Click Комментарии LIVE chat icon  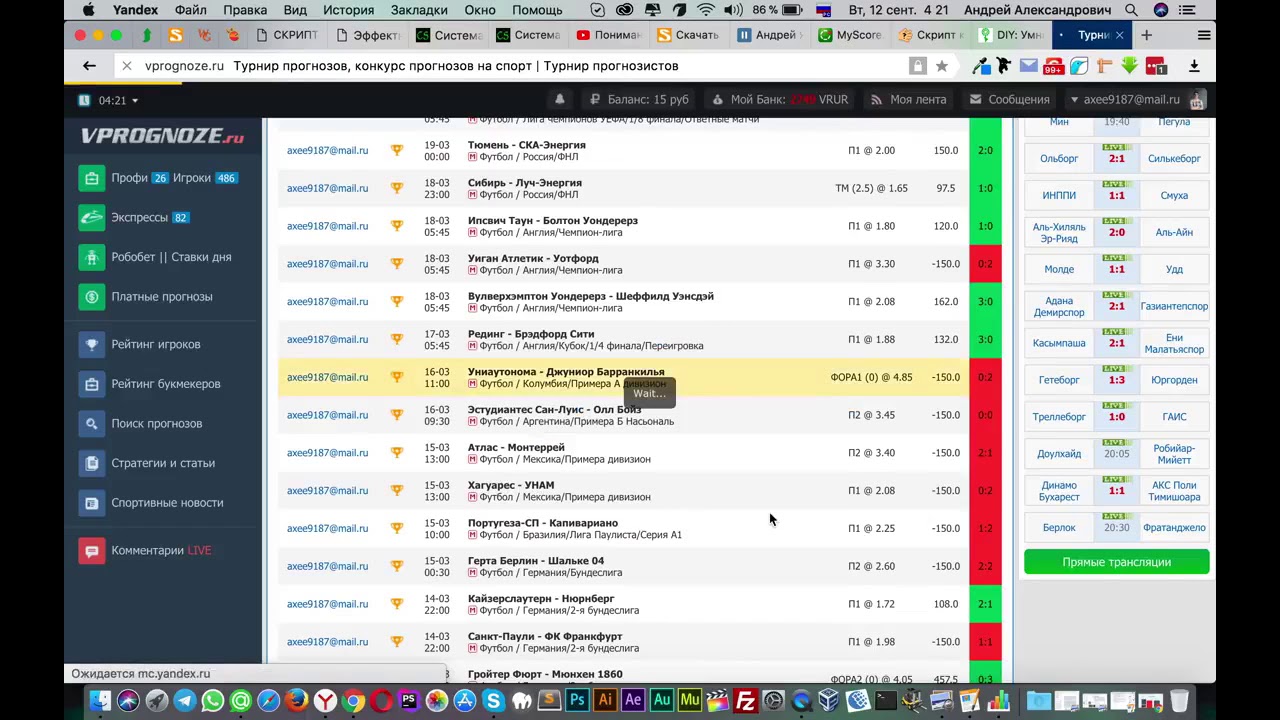pos(92,550)
